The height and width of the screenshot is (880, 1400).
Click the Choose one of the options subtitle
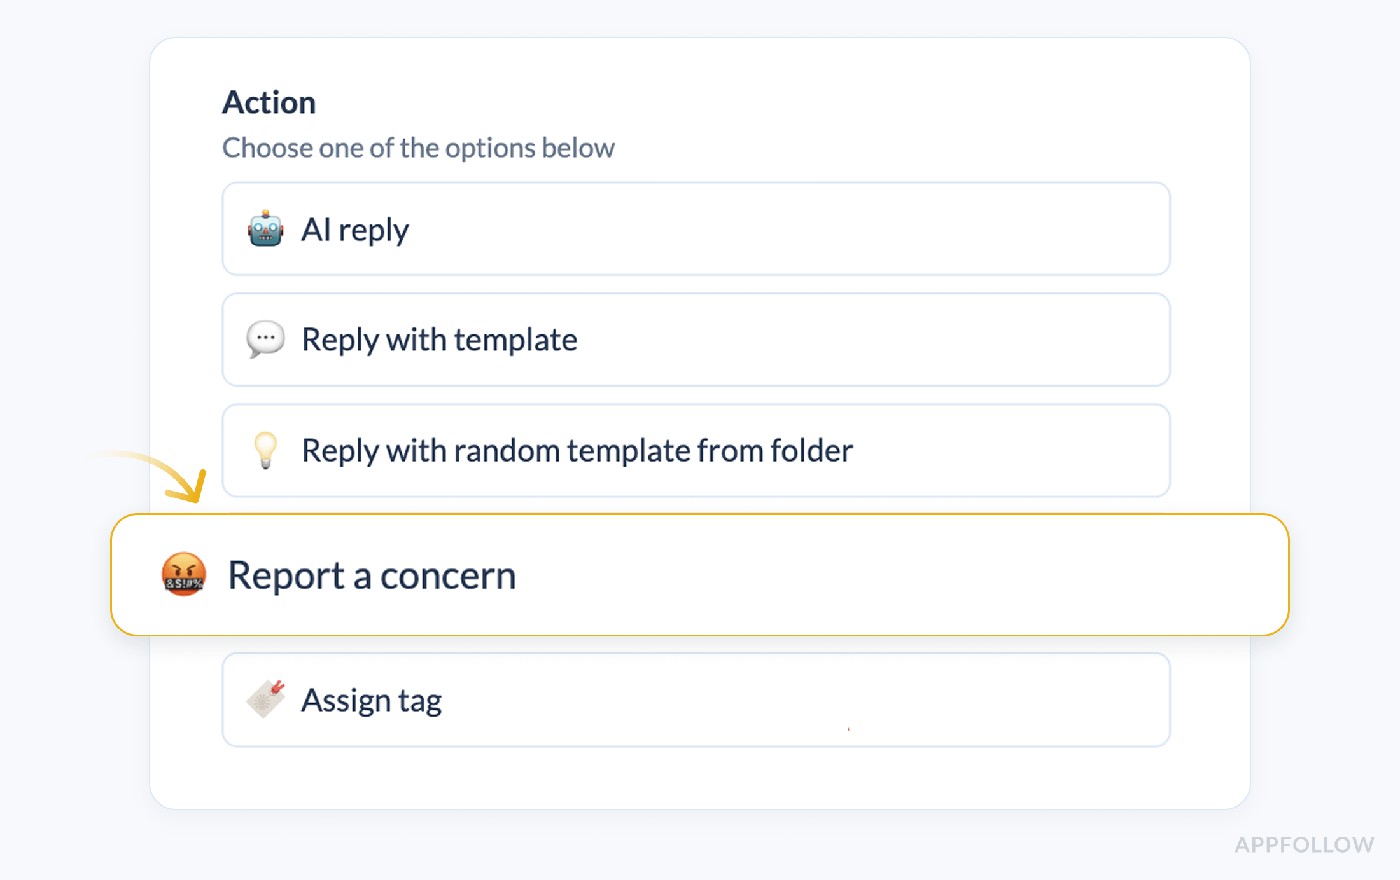tap(418, 148)
